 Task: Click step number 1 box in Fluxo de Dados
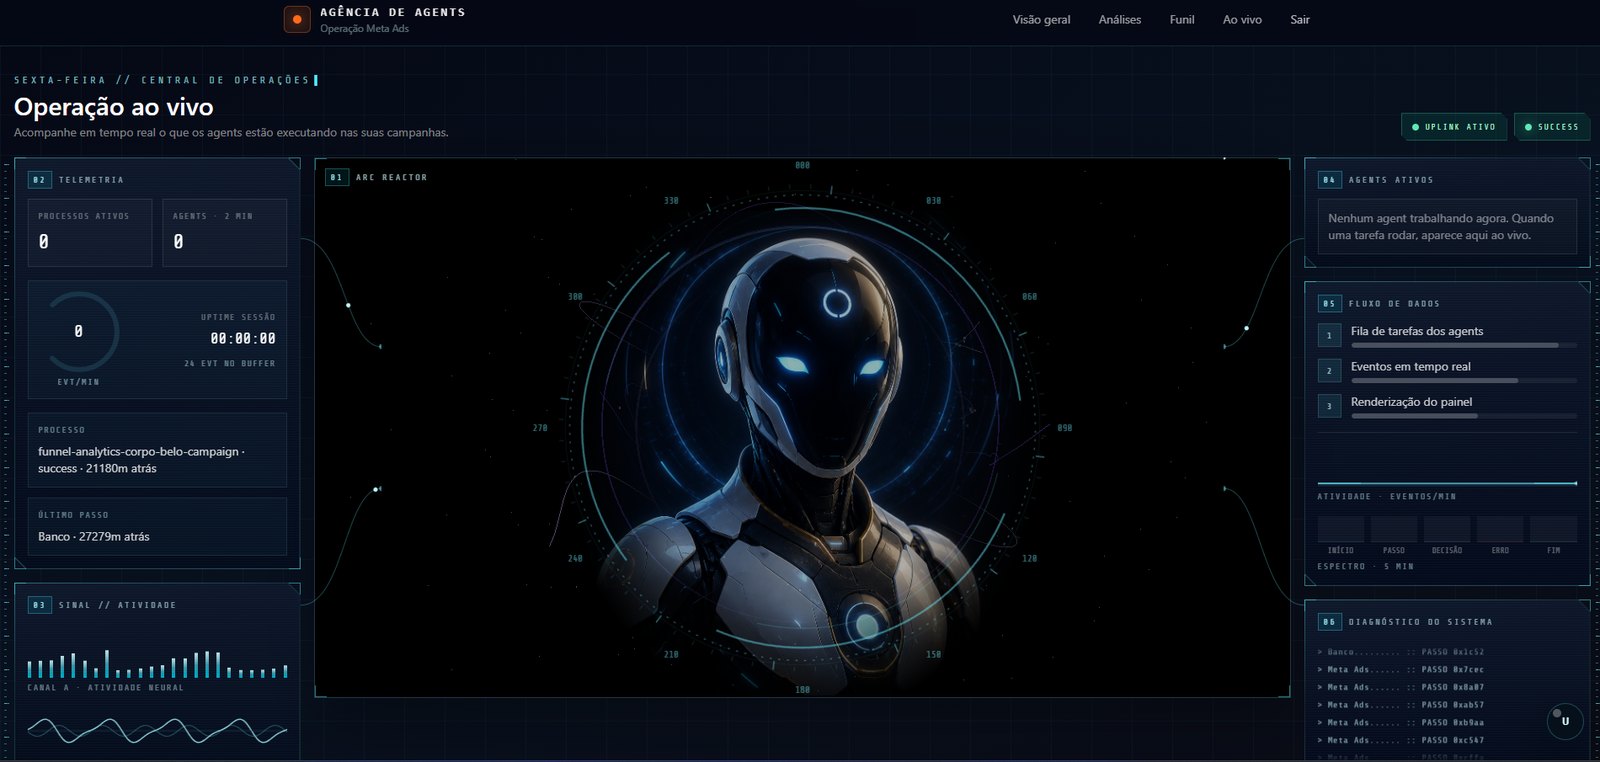coord(1329,336)
